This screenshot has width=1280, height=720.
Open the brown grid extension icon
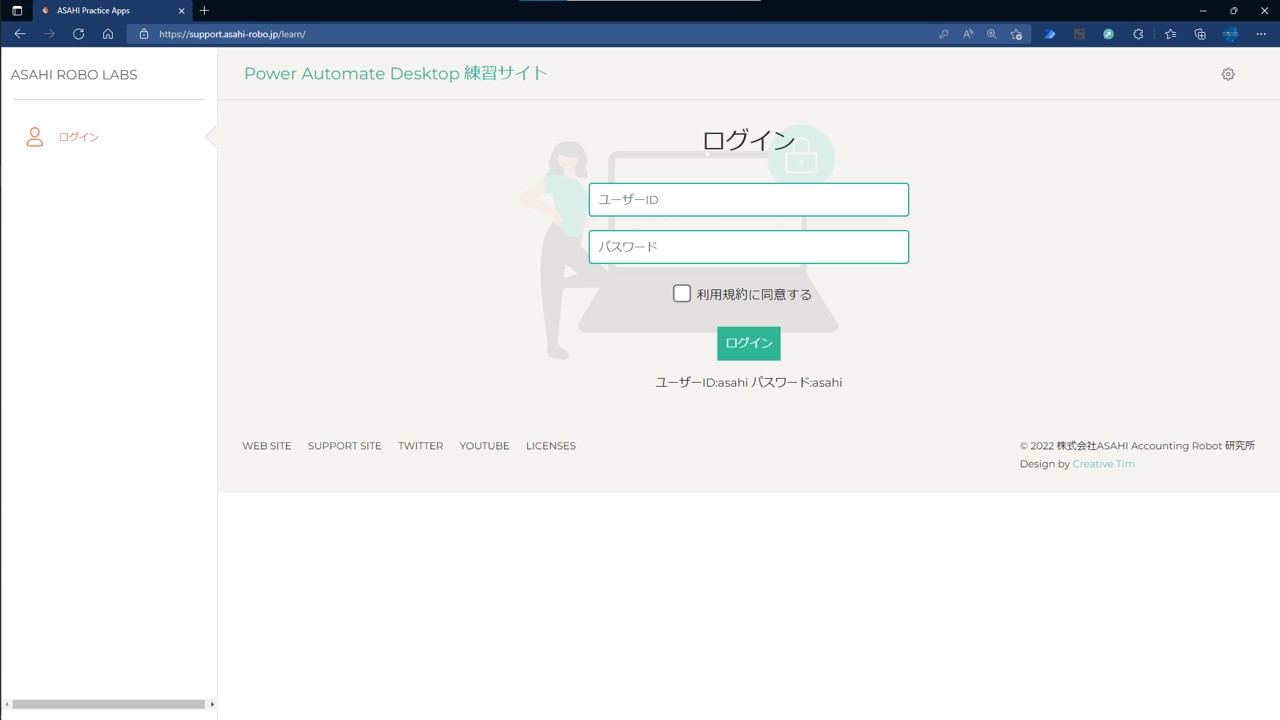click(1079, 34)
